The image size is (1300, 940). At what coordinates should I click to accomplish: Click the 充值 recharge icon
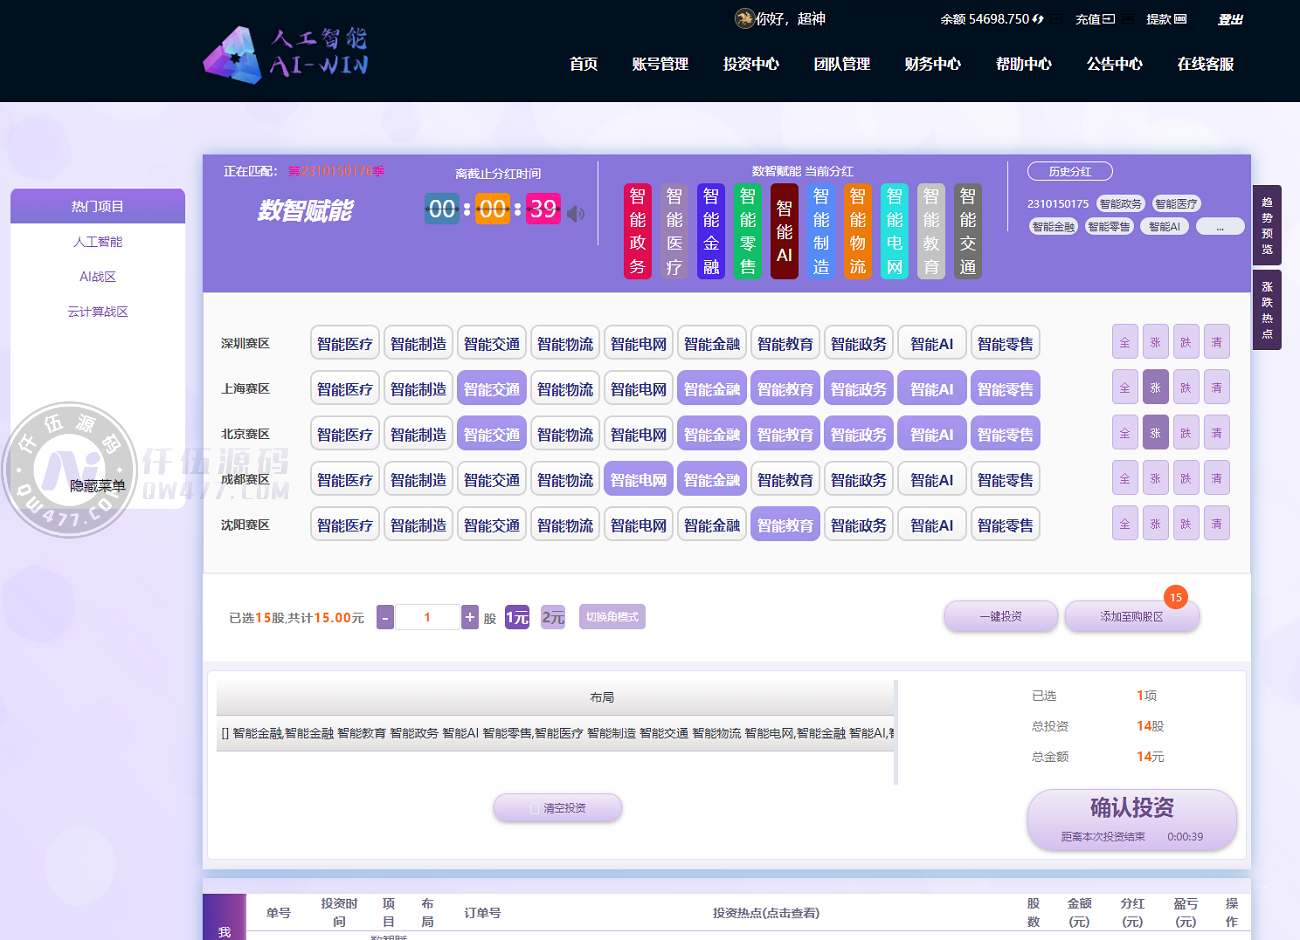click(x=1109, y=19)
